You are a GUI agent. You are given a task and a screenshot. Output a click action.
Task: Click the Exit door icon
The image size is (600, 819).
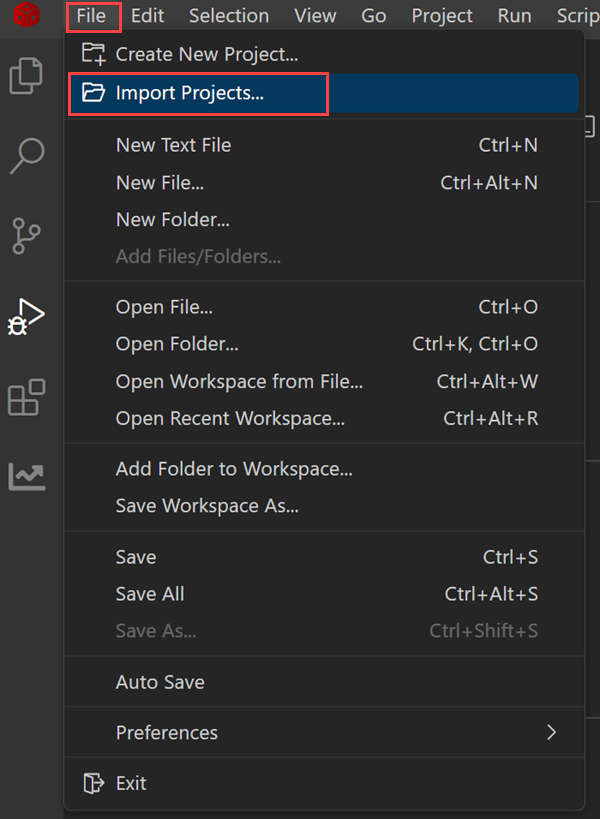94,783
